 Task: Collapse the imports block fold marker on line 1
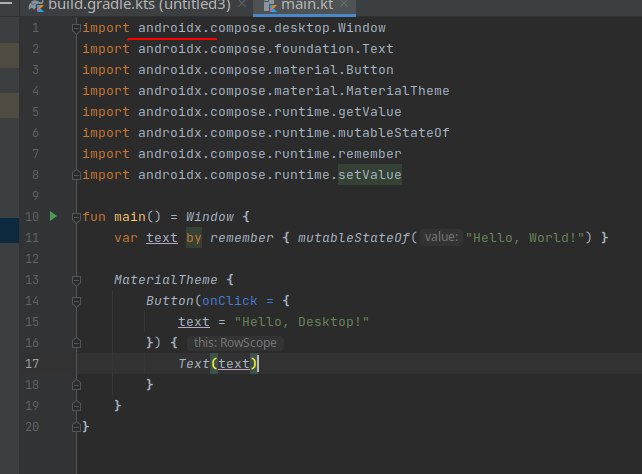[x=76, y=28]
